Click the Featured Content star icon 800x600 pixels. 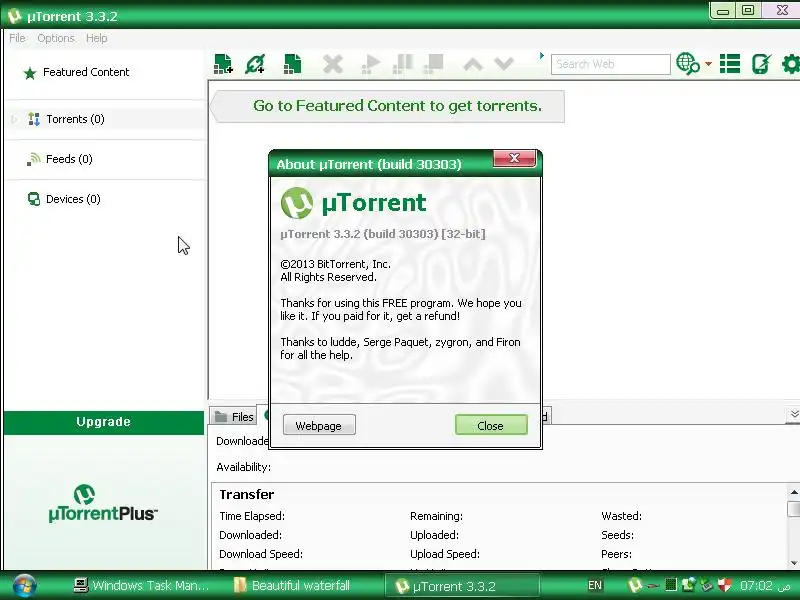[x=30, y=73]
